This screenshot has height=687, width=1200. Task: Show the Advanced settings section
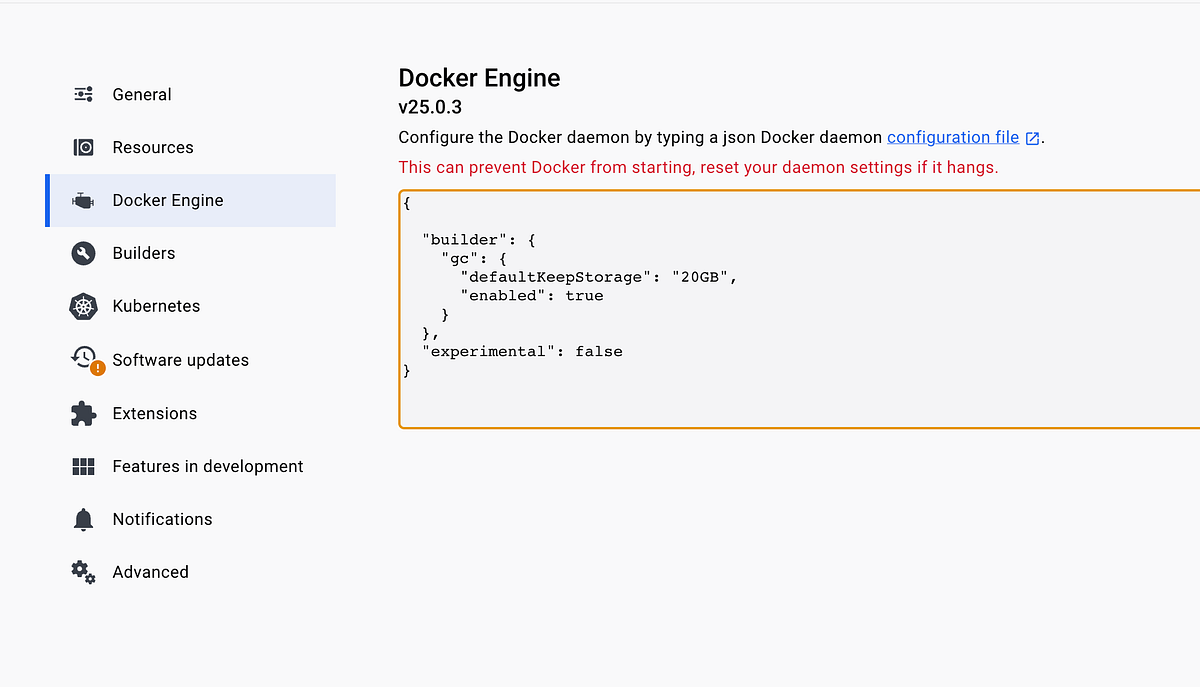click(151, 572)
